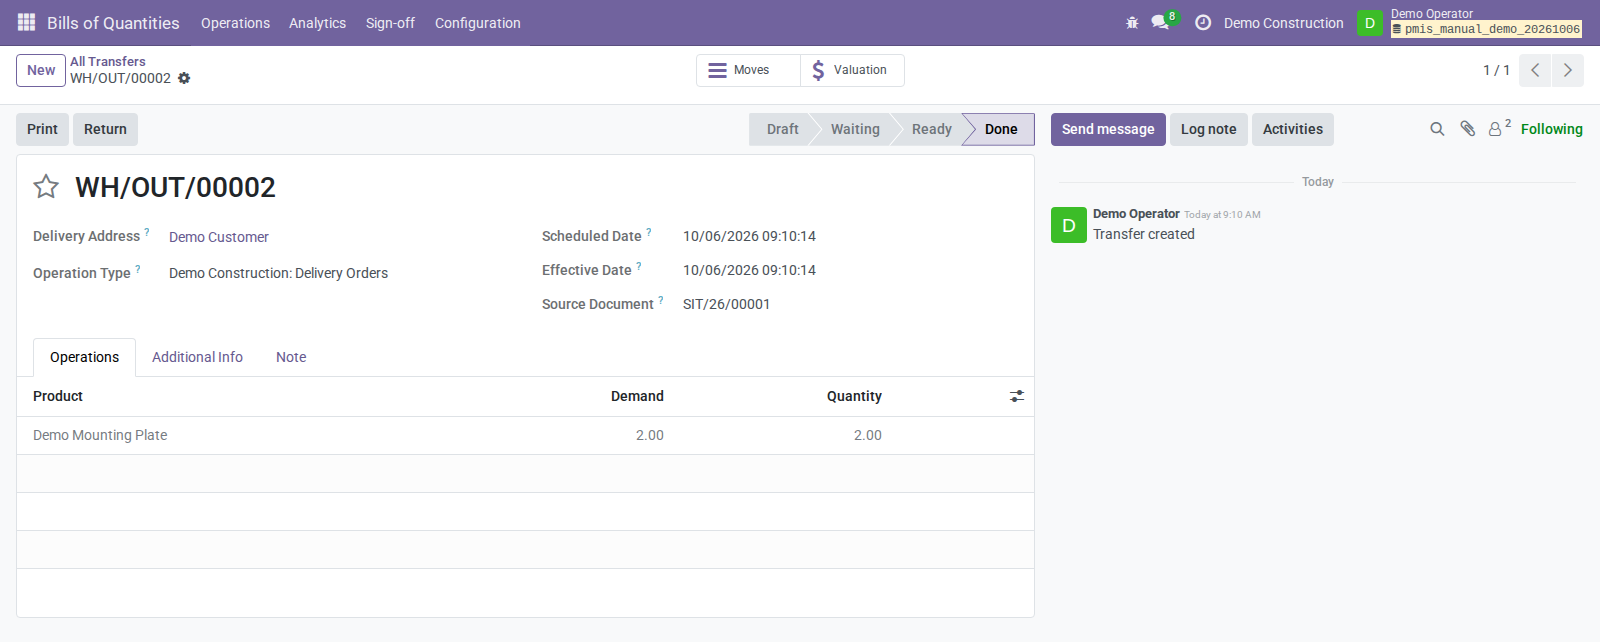1600x642 pixels.
Task: Switch to the Note tab
Action: tap(291, 357)
